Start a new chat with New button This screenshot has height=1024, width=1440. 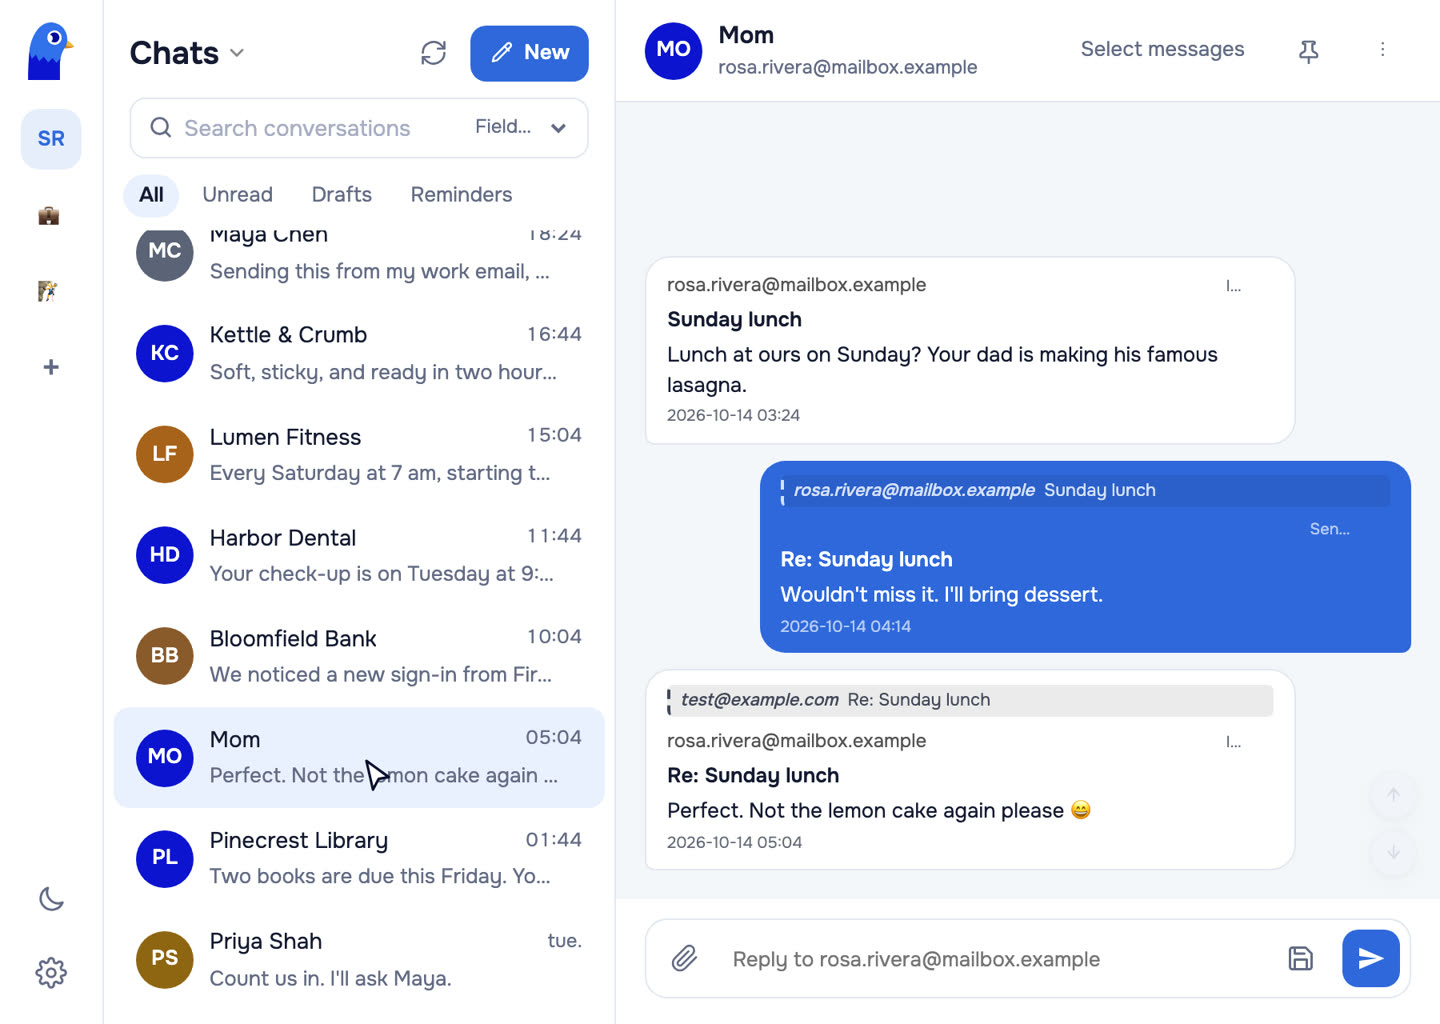click(x=529, y=53)
